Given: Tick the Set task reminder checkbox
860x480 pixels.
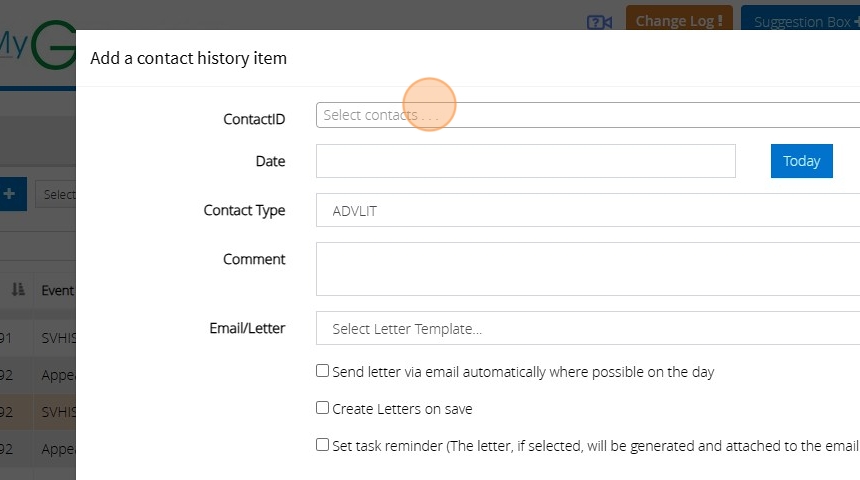Looking at the screenshot, I should click(x=322, y=445).
